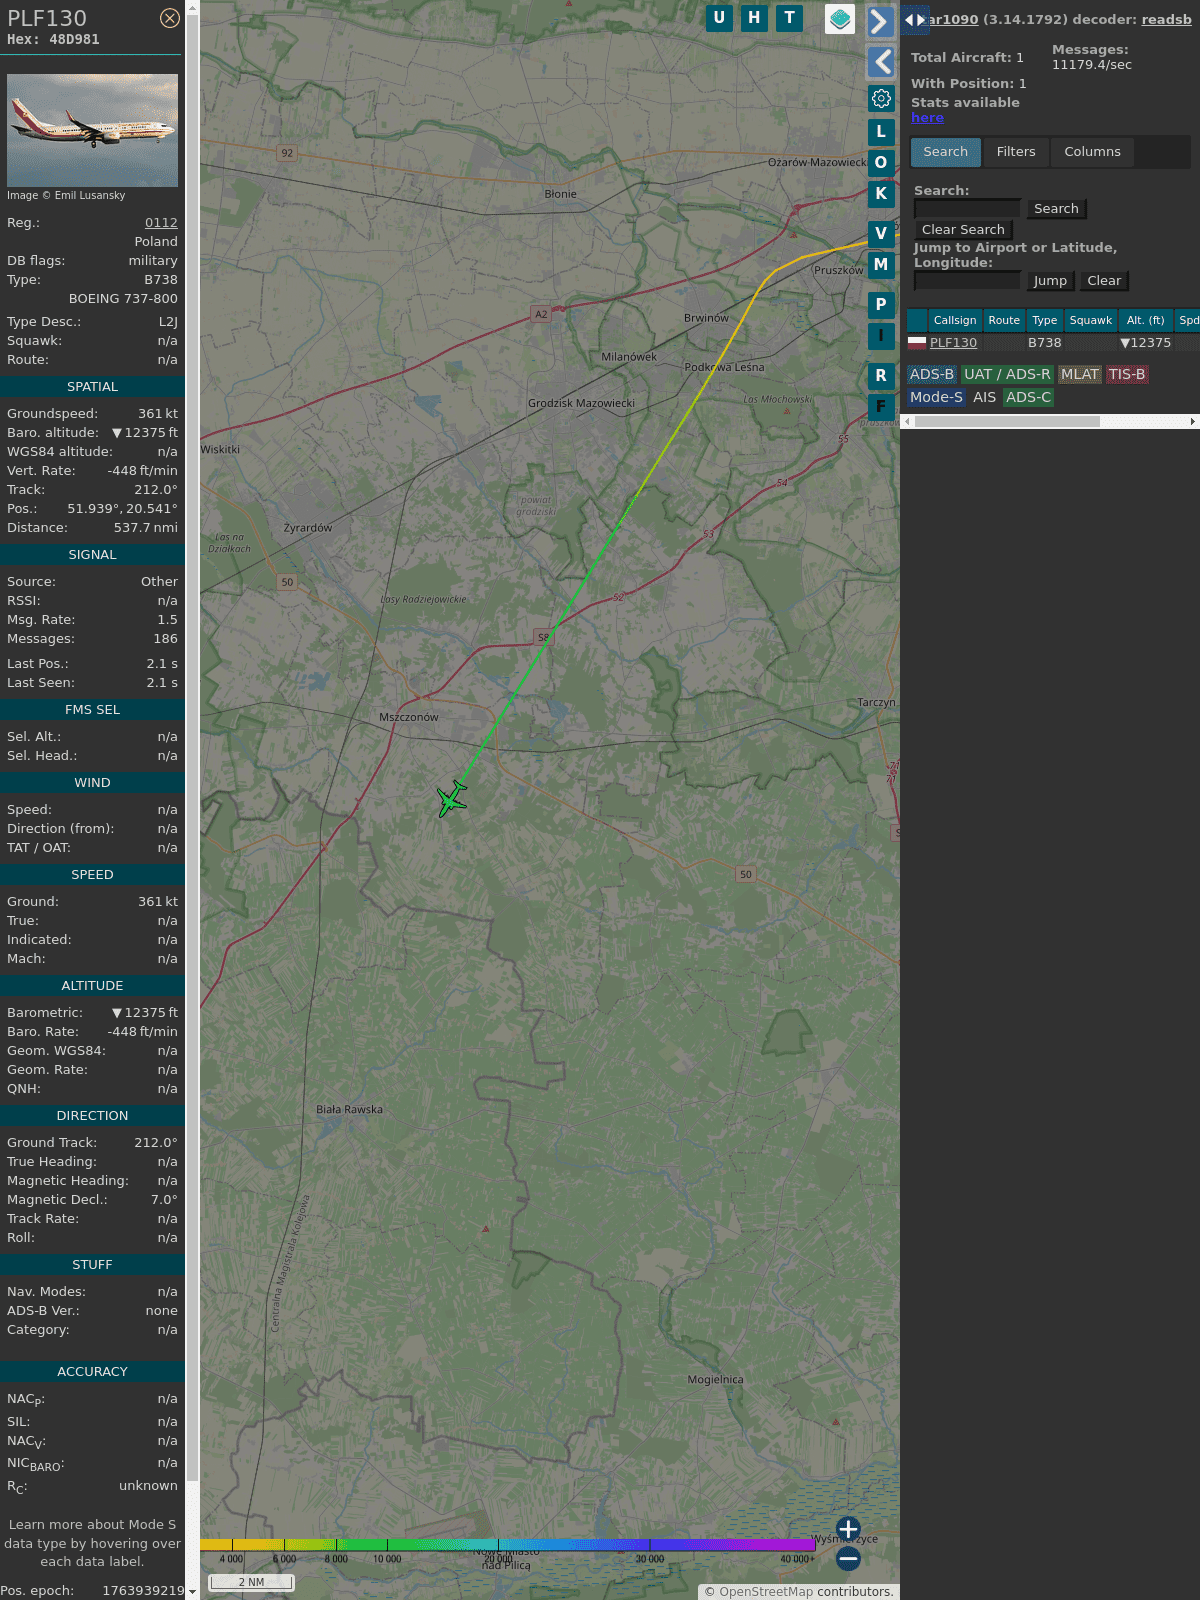This screenshot has height=1600, width=1200.
Task: Focus the aircraft search input field
Action: pos(967,209)
